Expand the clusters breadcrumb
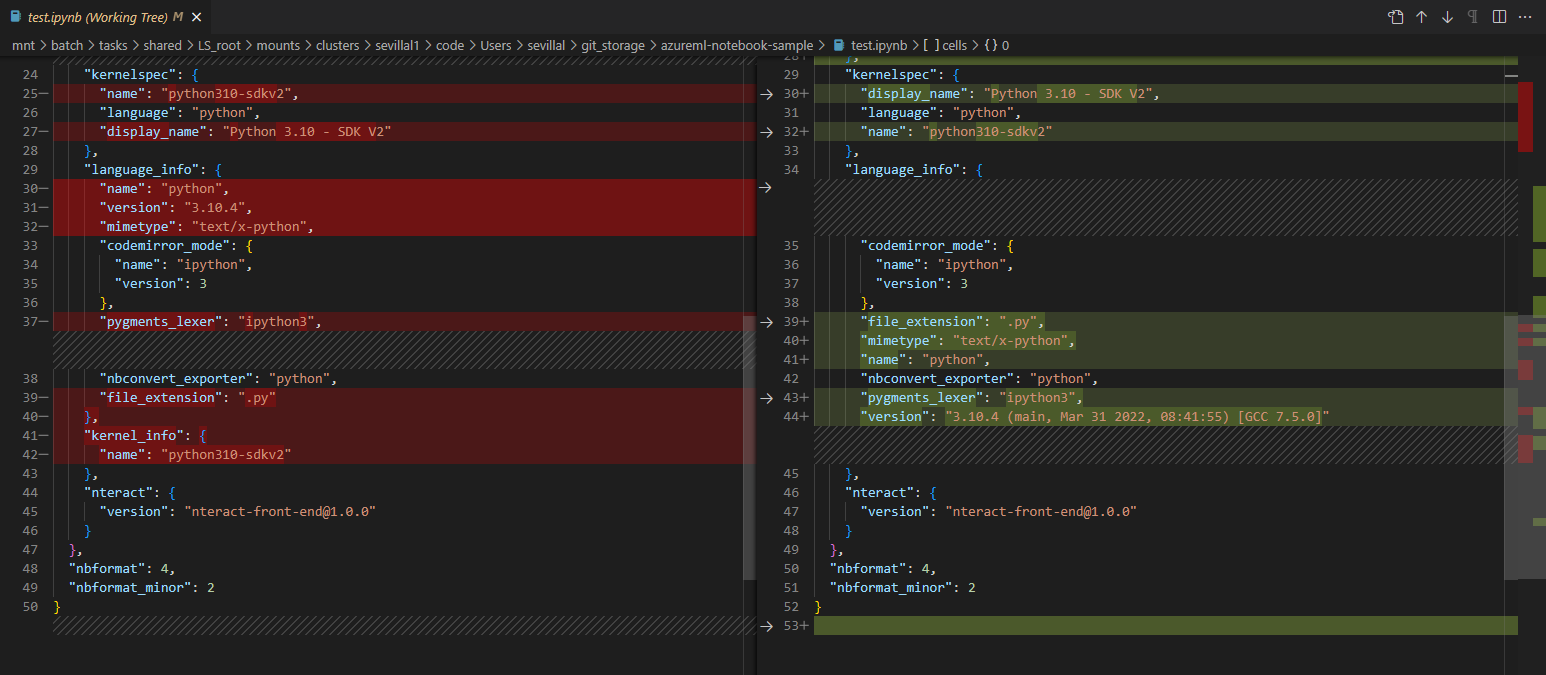The width and height of the screenshot is (1546, 675). coord(338,45)
